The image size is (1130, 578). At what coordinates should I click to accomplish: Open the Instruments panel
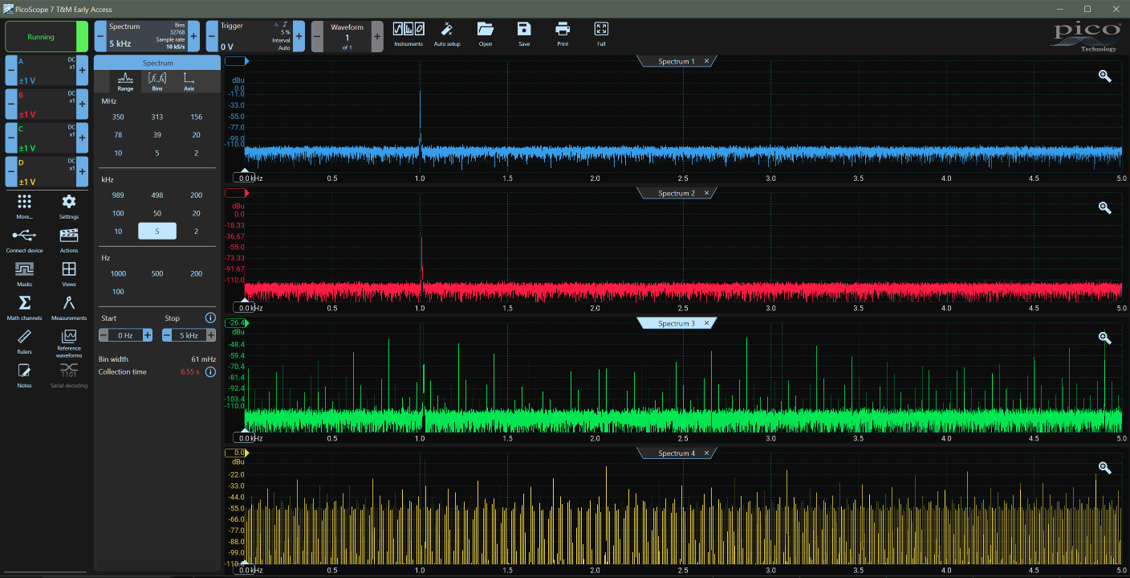tap(408, 34)
